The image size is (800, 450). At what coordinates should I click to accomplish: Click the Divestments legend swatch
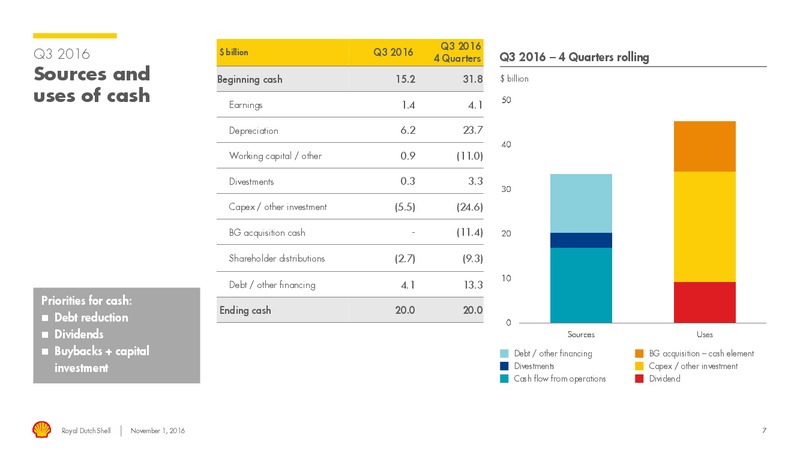pyautogui.click(x=504, y=366)
